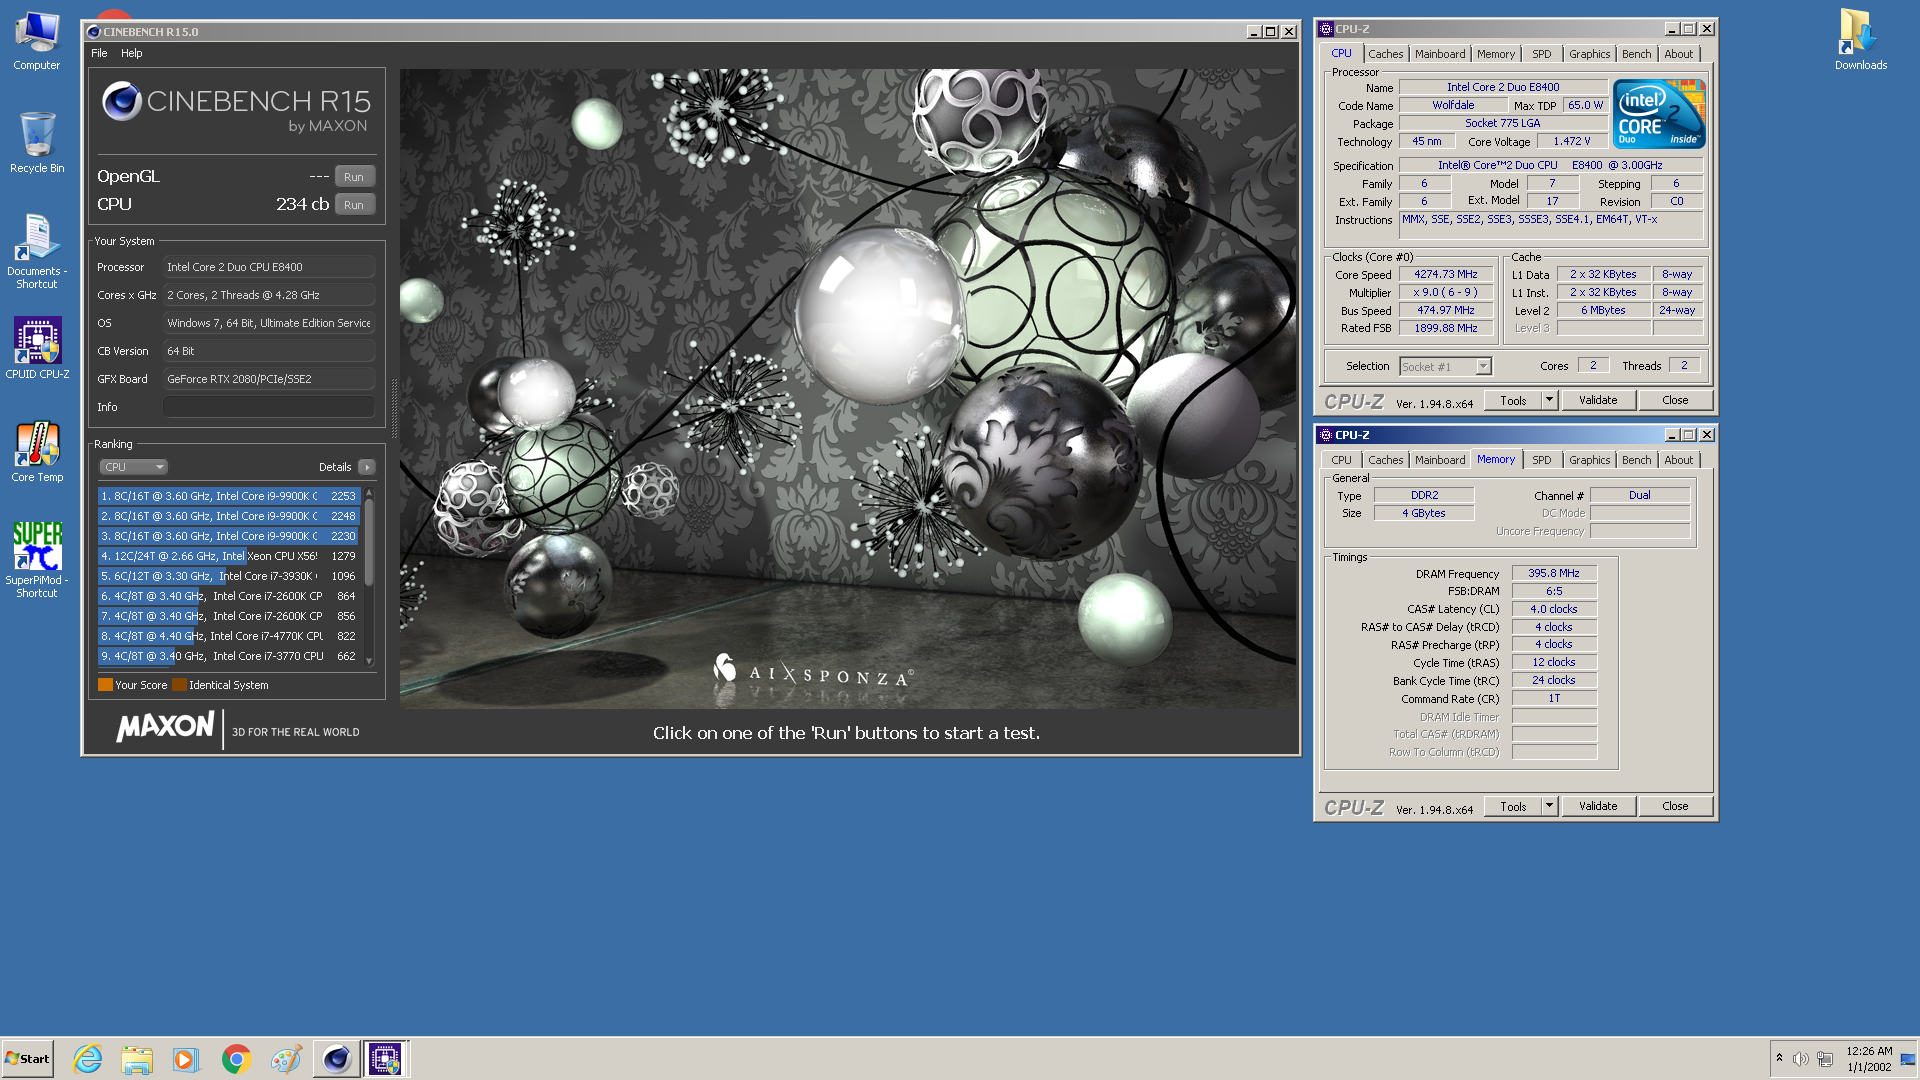This screenshot has width=1920, height=1080.
Task: Open Bench tab in bottom CPU-Z
Action: point(1637,460)
